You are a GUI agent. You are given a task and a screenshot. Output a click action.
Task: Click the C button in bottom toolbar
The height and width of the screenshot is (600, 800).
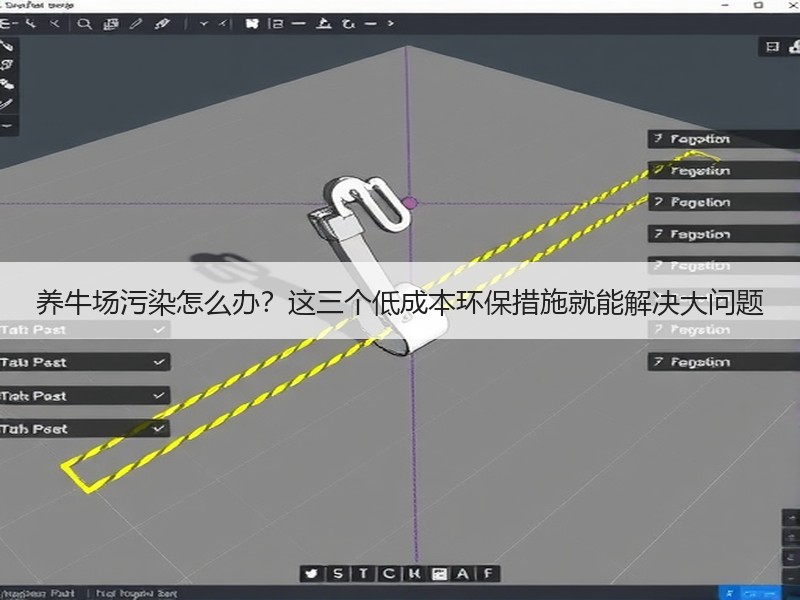pos(388,574)
